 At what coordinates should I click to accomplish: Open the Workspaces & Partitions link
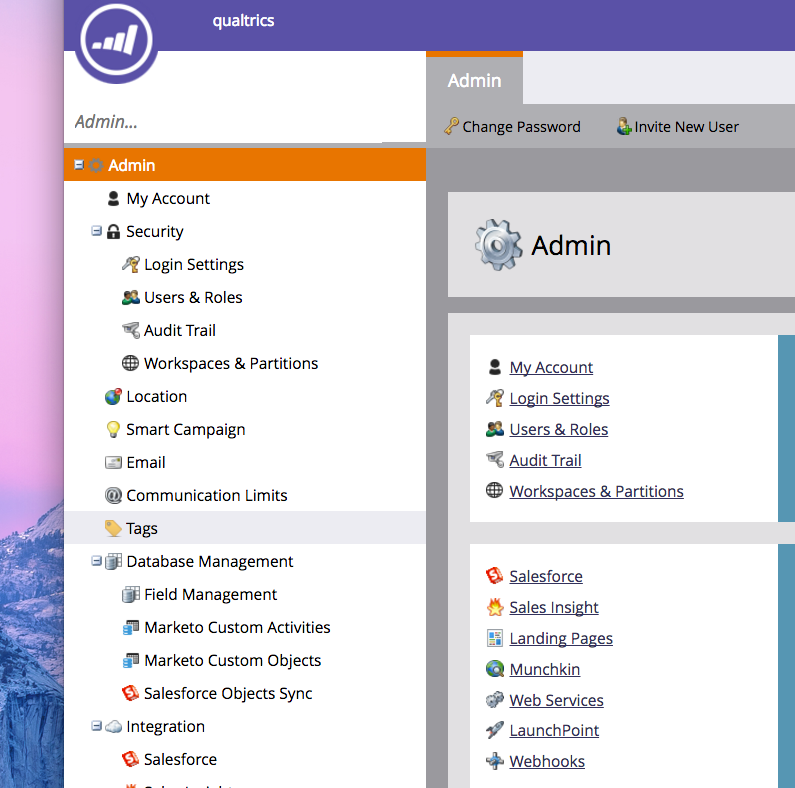(596, 491)
